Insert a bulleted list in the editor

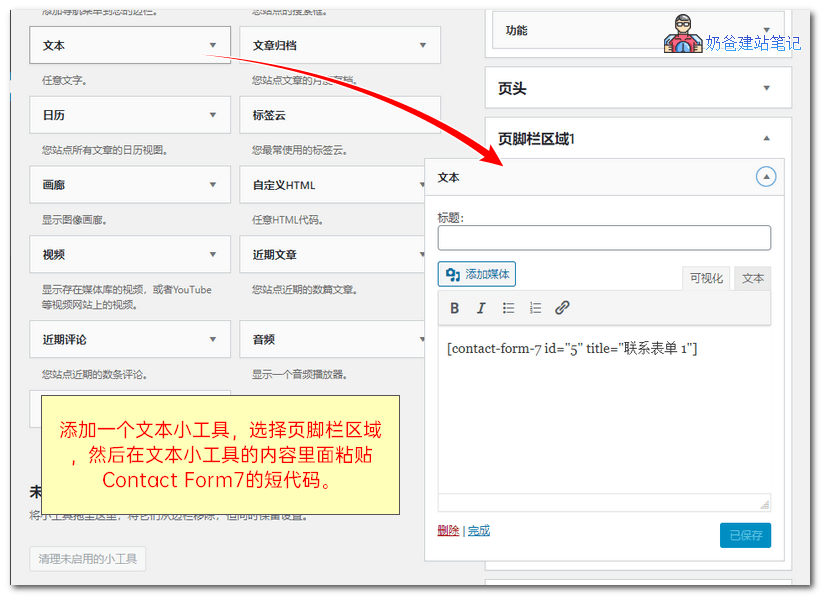tap(509, 308)
